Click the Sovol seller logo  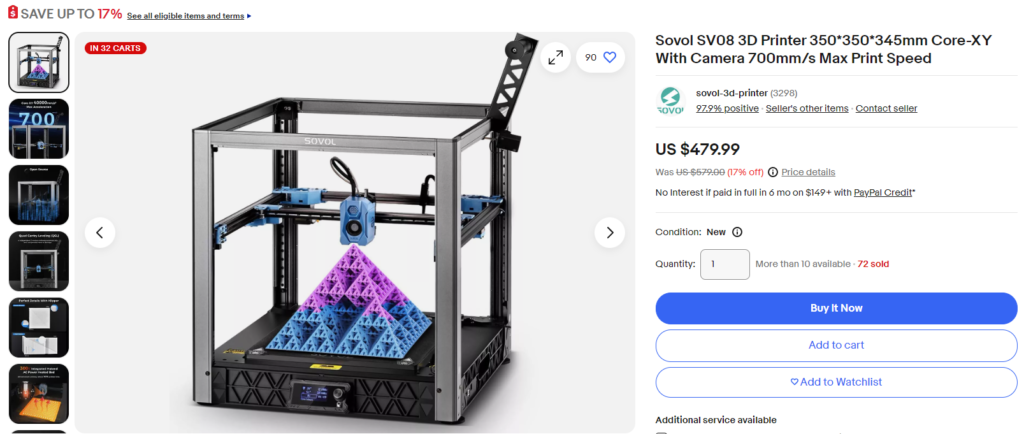pyautogui.click(x=671, y=101)
